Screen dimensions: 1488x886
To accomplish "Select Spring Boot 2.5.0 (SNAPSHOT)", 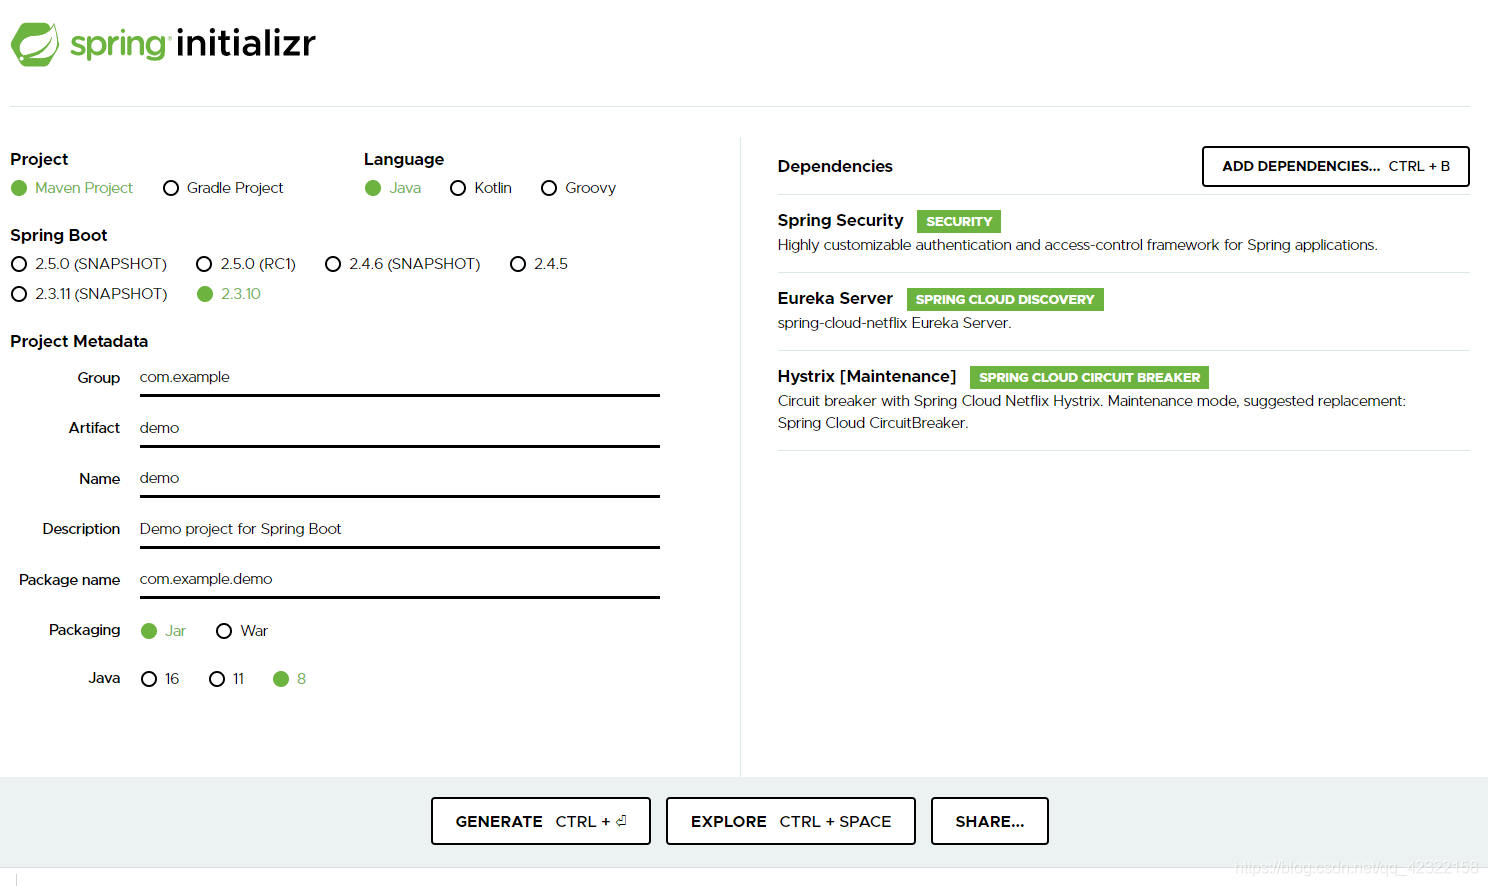I will (89, 264).
